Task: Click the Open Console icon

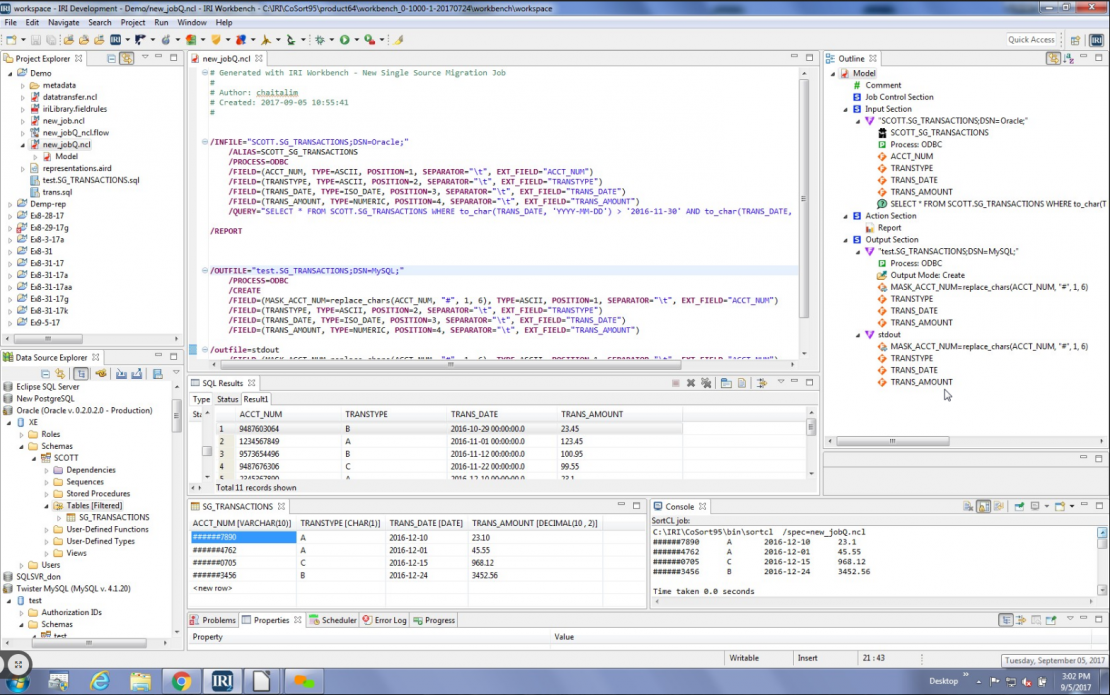Action: pos(1060,507)
